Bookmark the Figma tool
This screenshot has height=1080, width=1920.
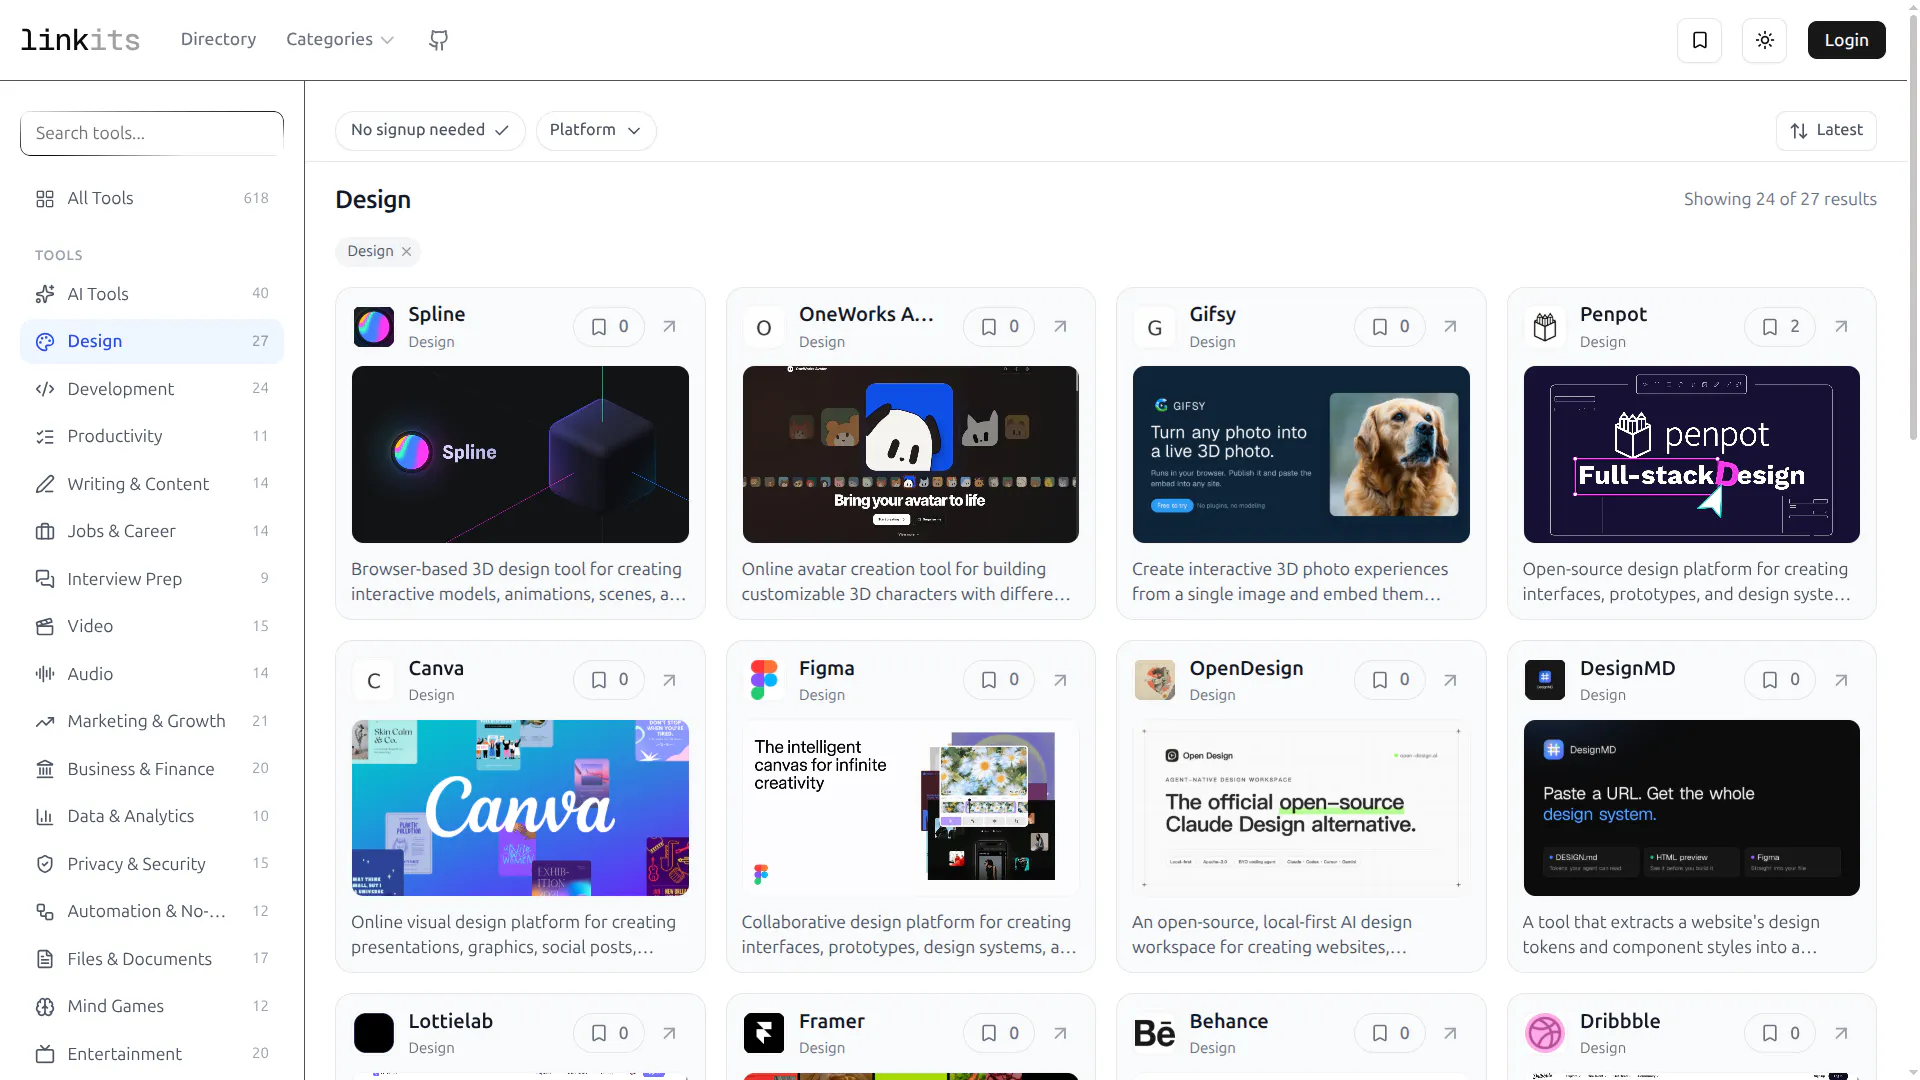click(x=999, y=680)
